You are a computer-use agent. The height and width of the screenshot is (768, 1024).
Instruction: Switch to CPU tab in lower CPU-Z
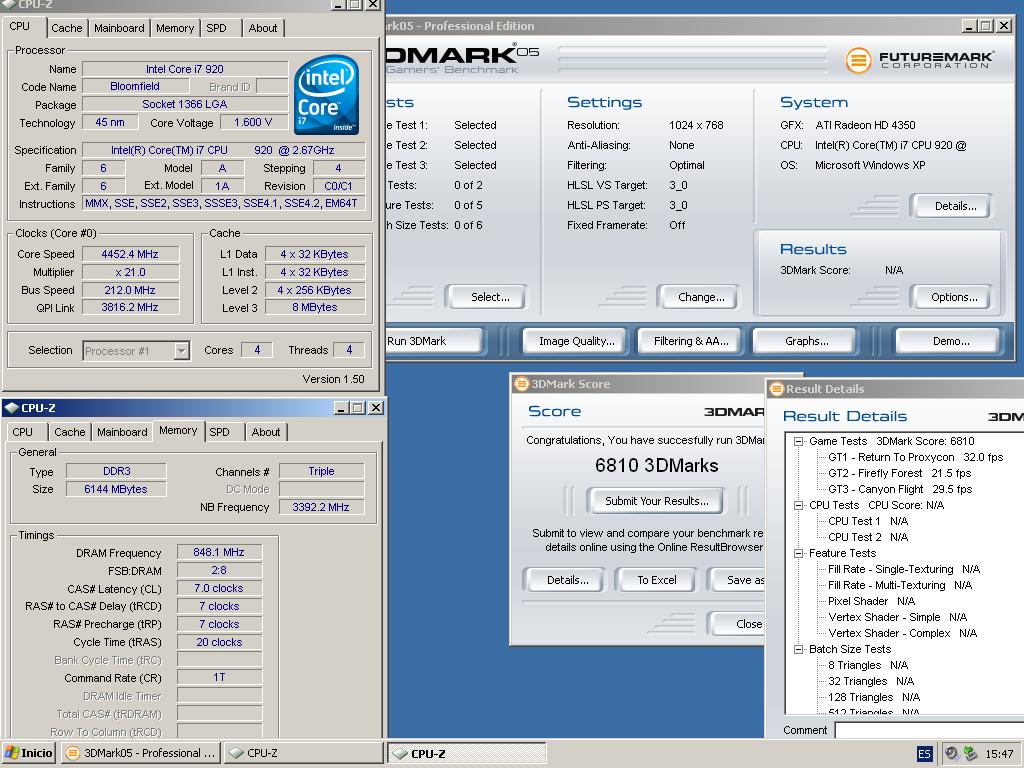[23, 432]
